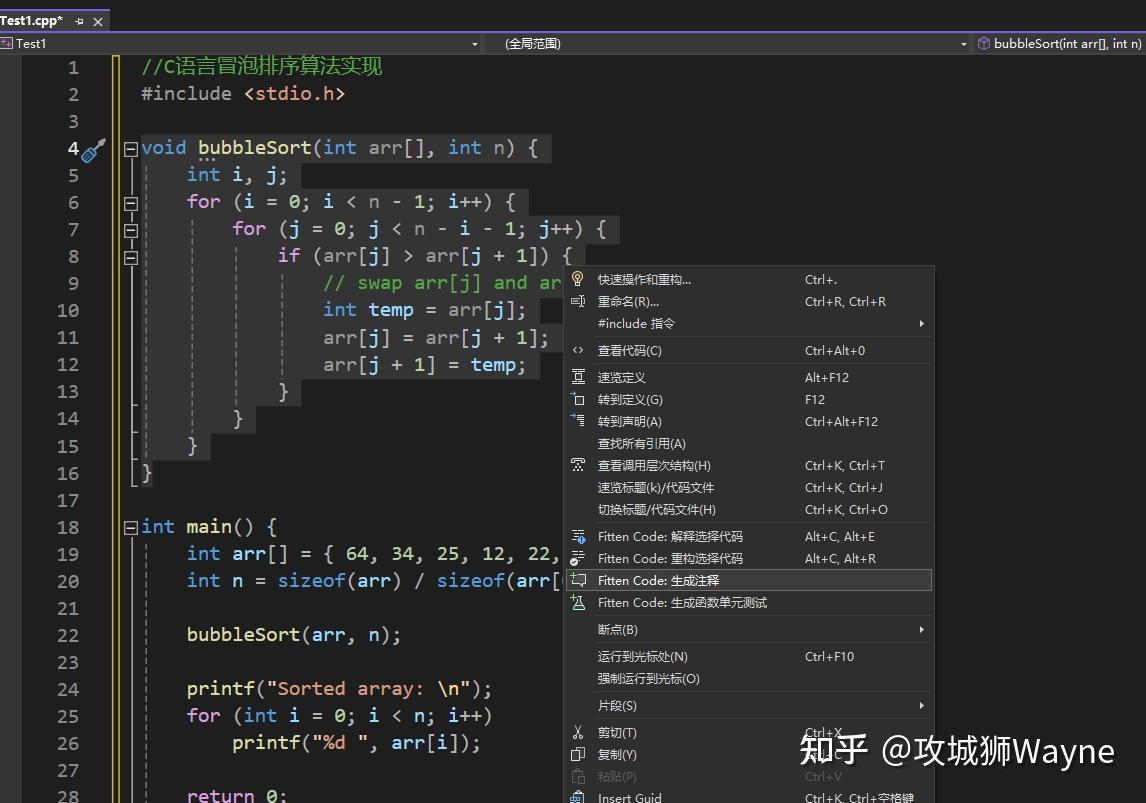Screen dimensions: 1146x803
Task: Click the Fitten Code explain selected code icon
Action: click(578, 536)
